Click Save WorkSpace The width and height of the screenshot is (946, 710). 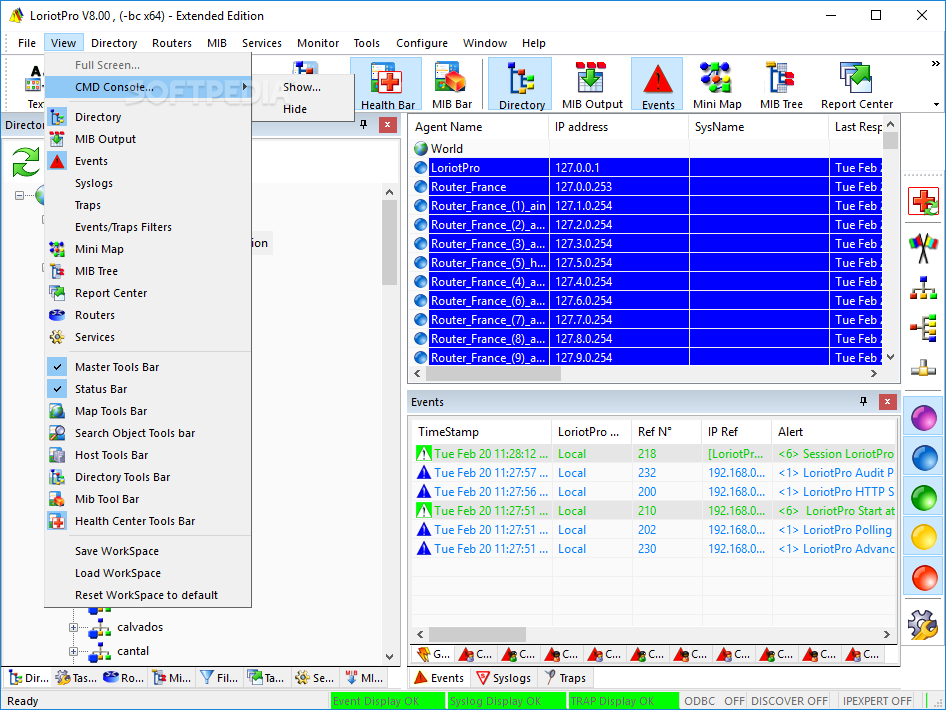[x=148, y=551]
